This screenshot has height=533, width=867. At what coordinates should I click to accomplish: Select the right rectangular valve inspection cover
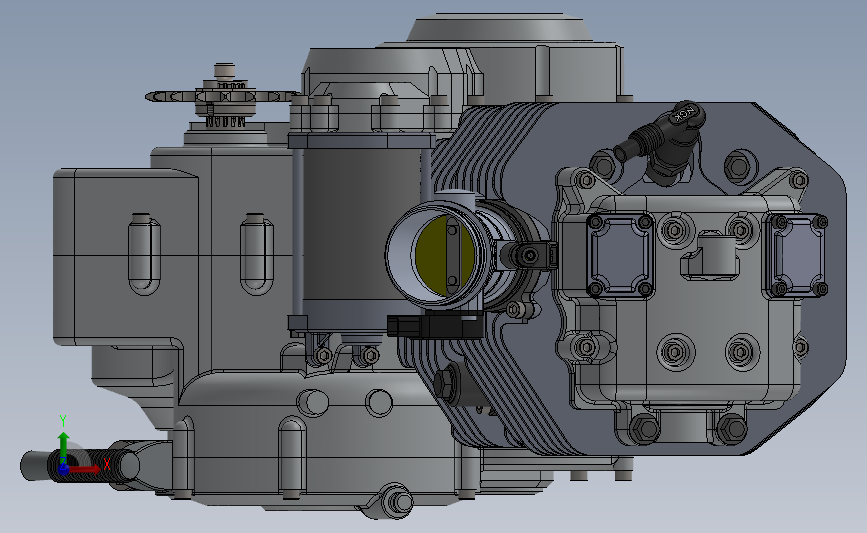(796, 255)
